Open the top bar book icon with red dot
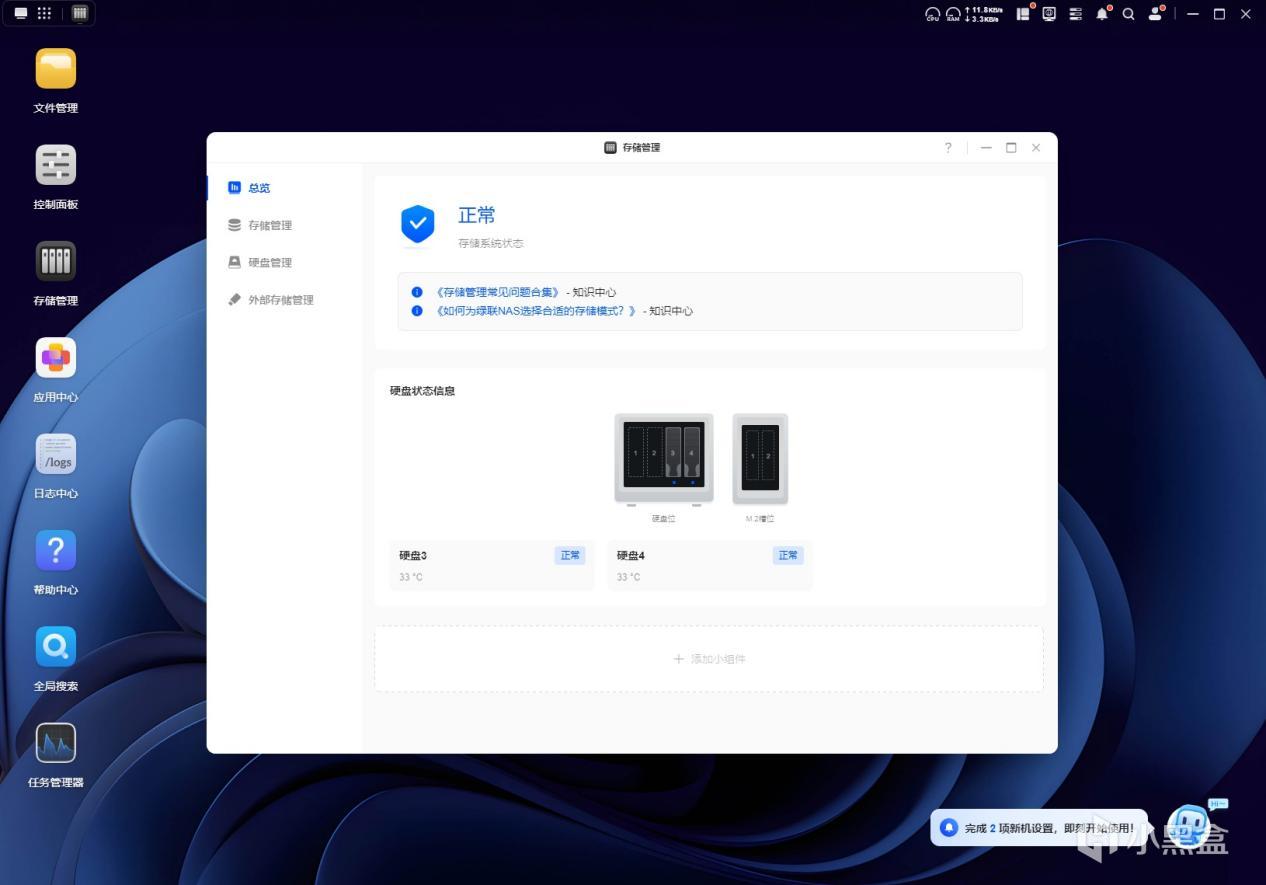This screenshot has width=1266, height=885. point(1025,14)
